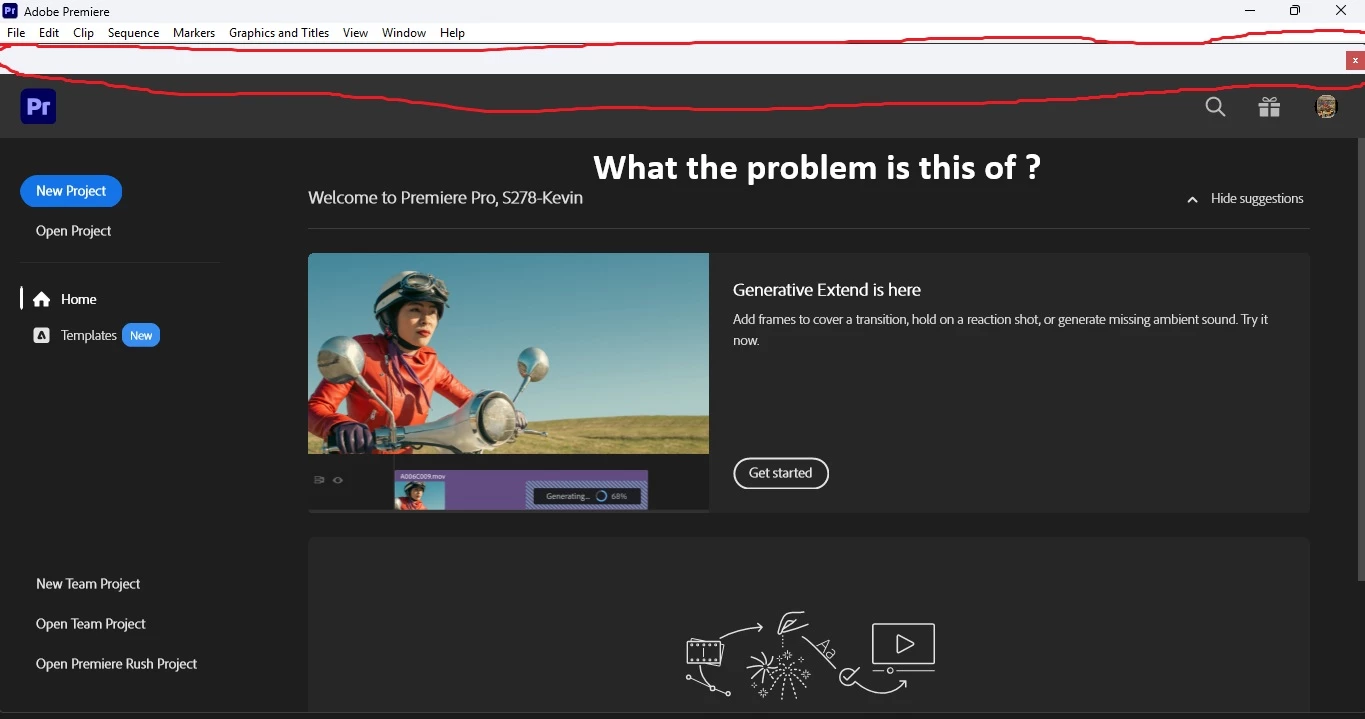Click the Get started button

(x=781, y=473)
